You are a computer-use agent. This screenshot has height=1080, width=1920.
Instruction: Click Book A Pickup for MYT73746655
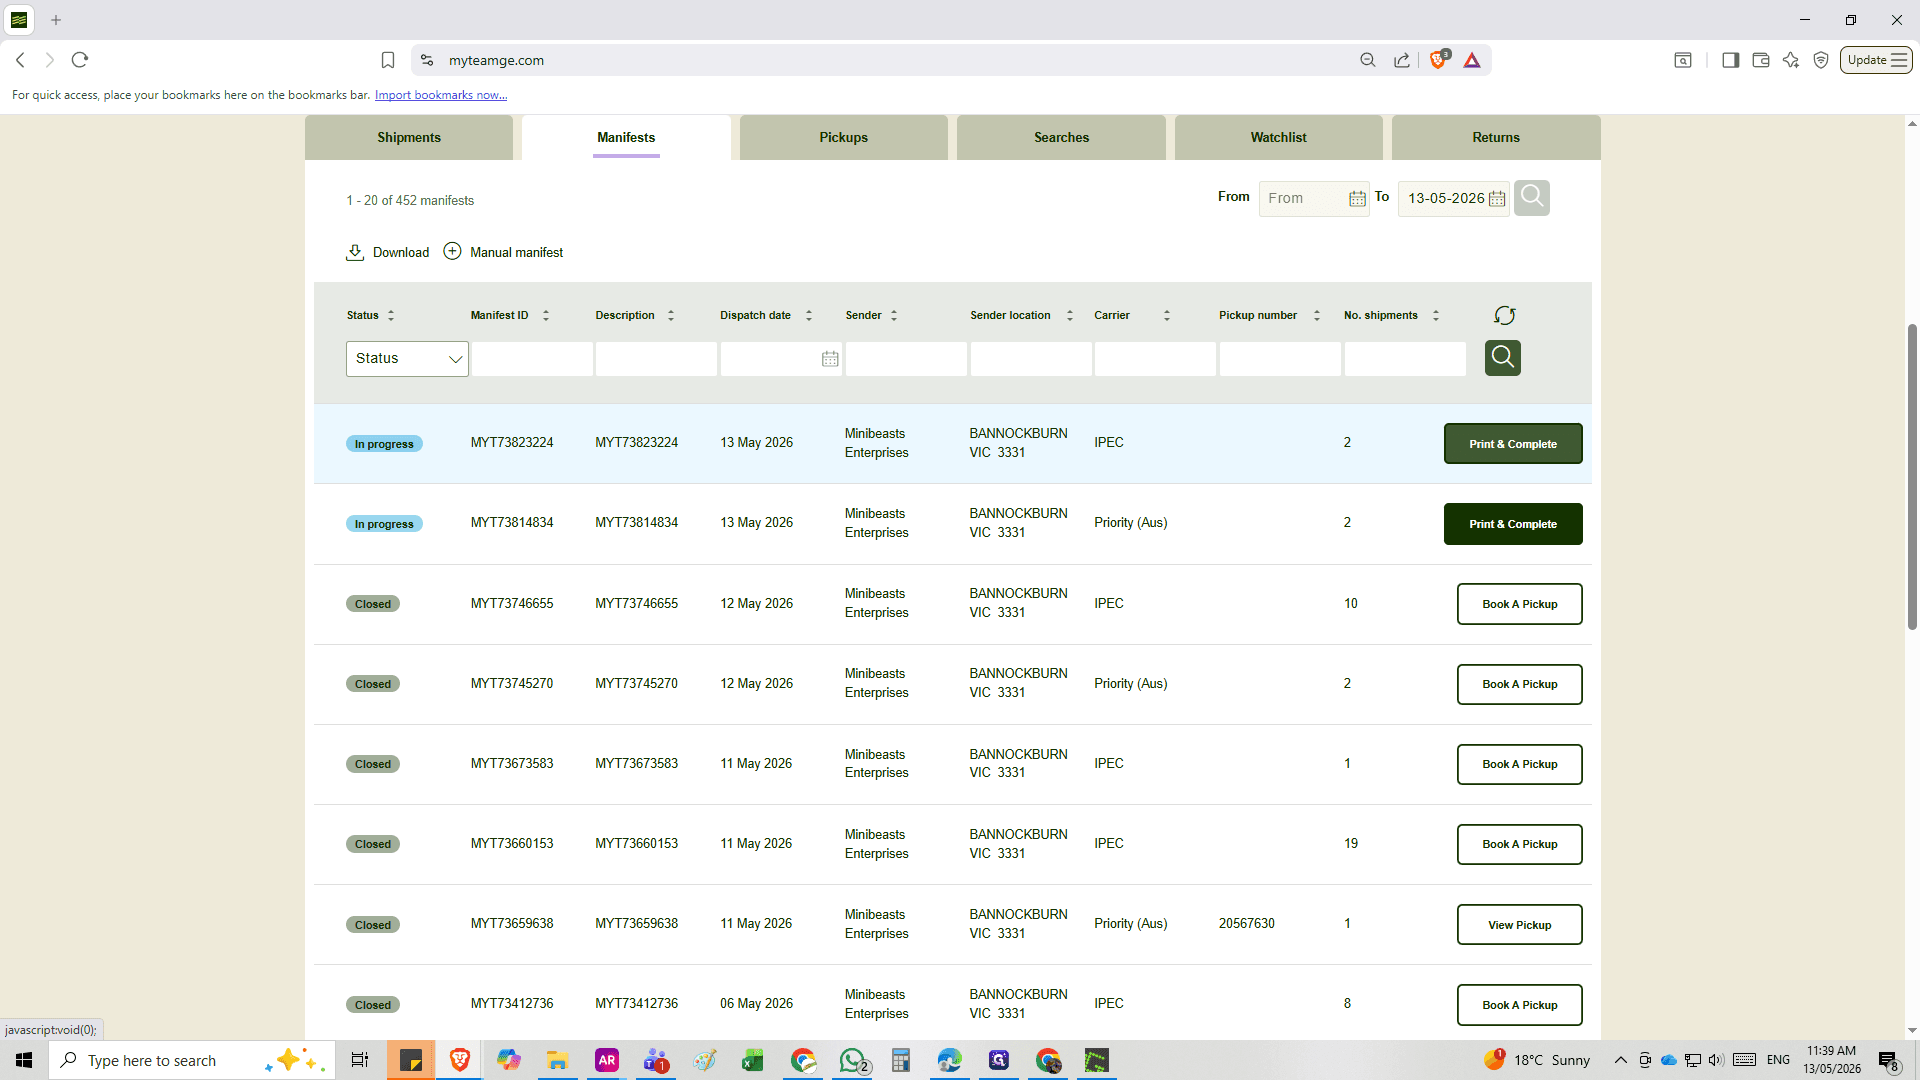[x=1520, y=604]
